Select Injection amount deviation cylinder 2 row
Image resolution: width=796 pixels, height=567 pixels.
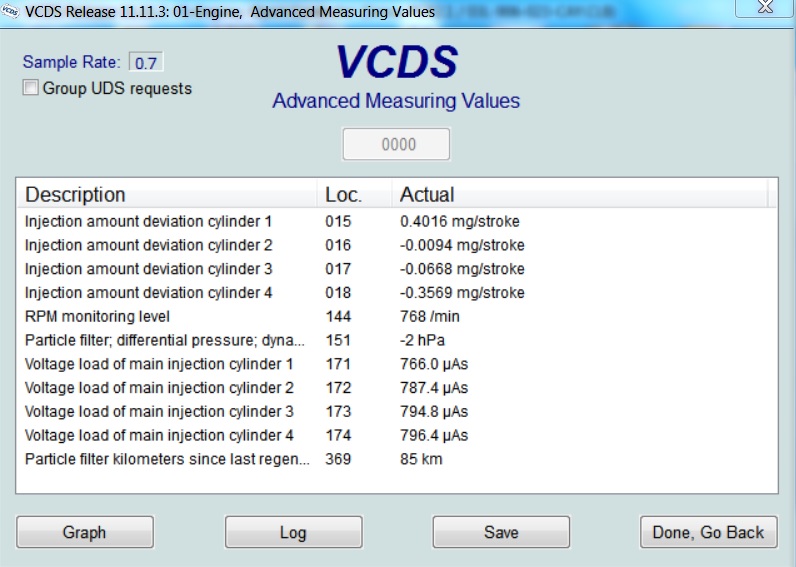[x=148, y=245]
